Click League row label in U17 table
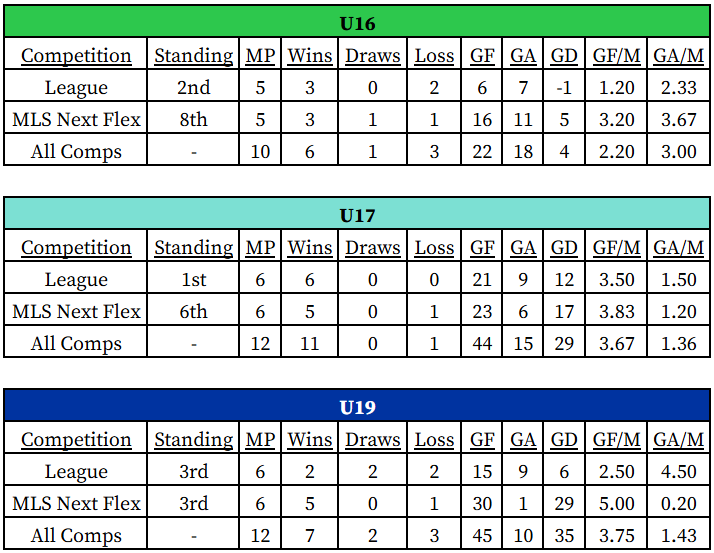The image size is (714, 553). 76,280
